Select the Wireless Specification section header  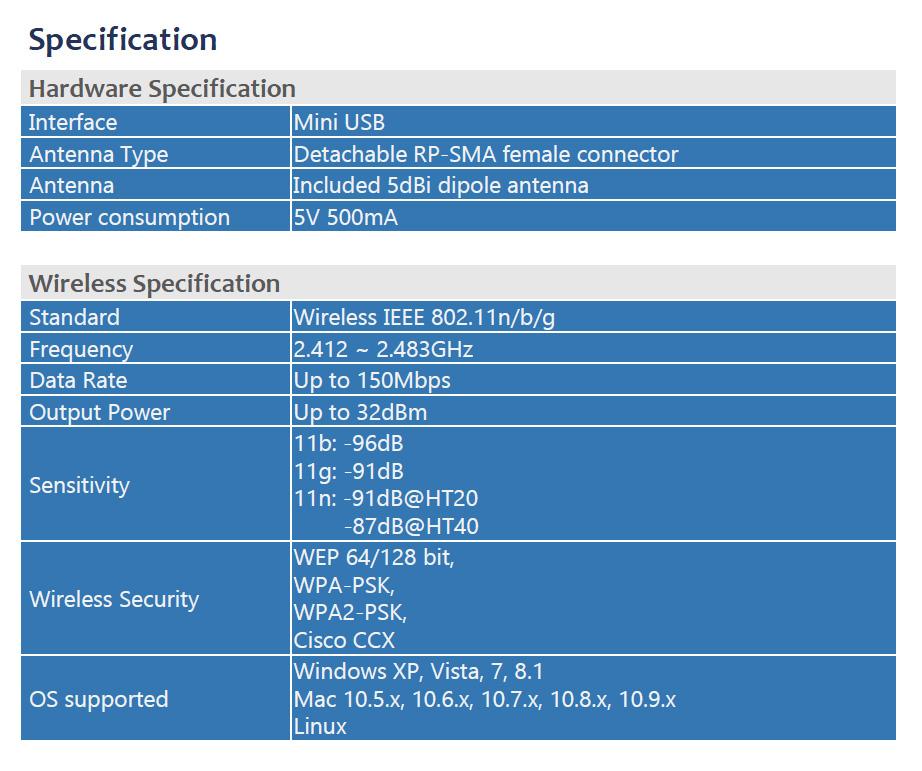coord(154,284)
